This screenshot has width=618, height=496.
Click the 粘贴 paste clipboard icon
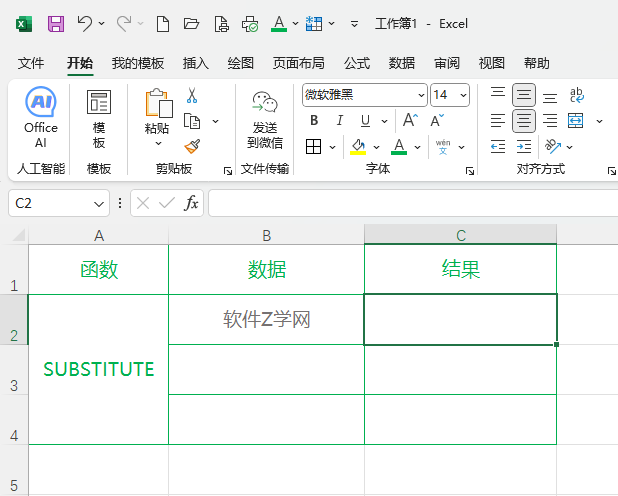[x=159, y=103]
